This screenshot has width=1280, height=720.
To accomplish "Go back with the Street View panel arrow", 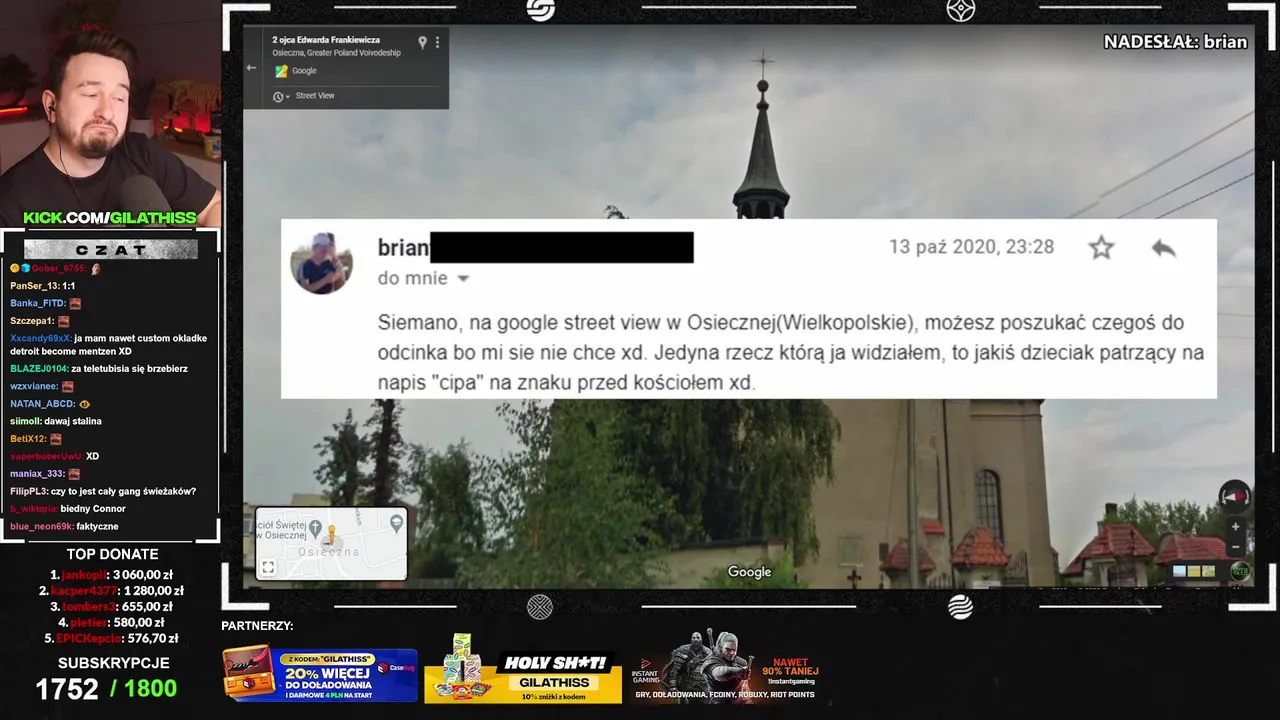I will [x=251, y=68].
